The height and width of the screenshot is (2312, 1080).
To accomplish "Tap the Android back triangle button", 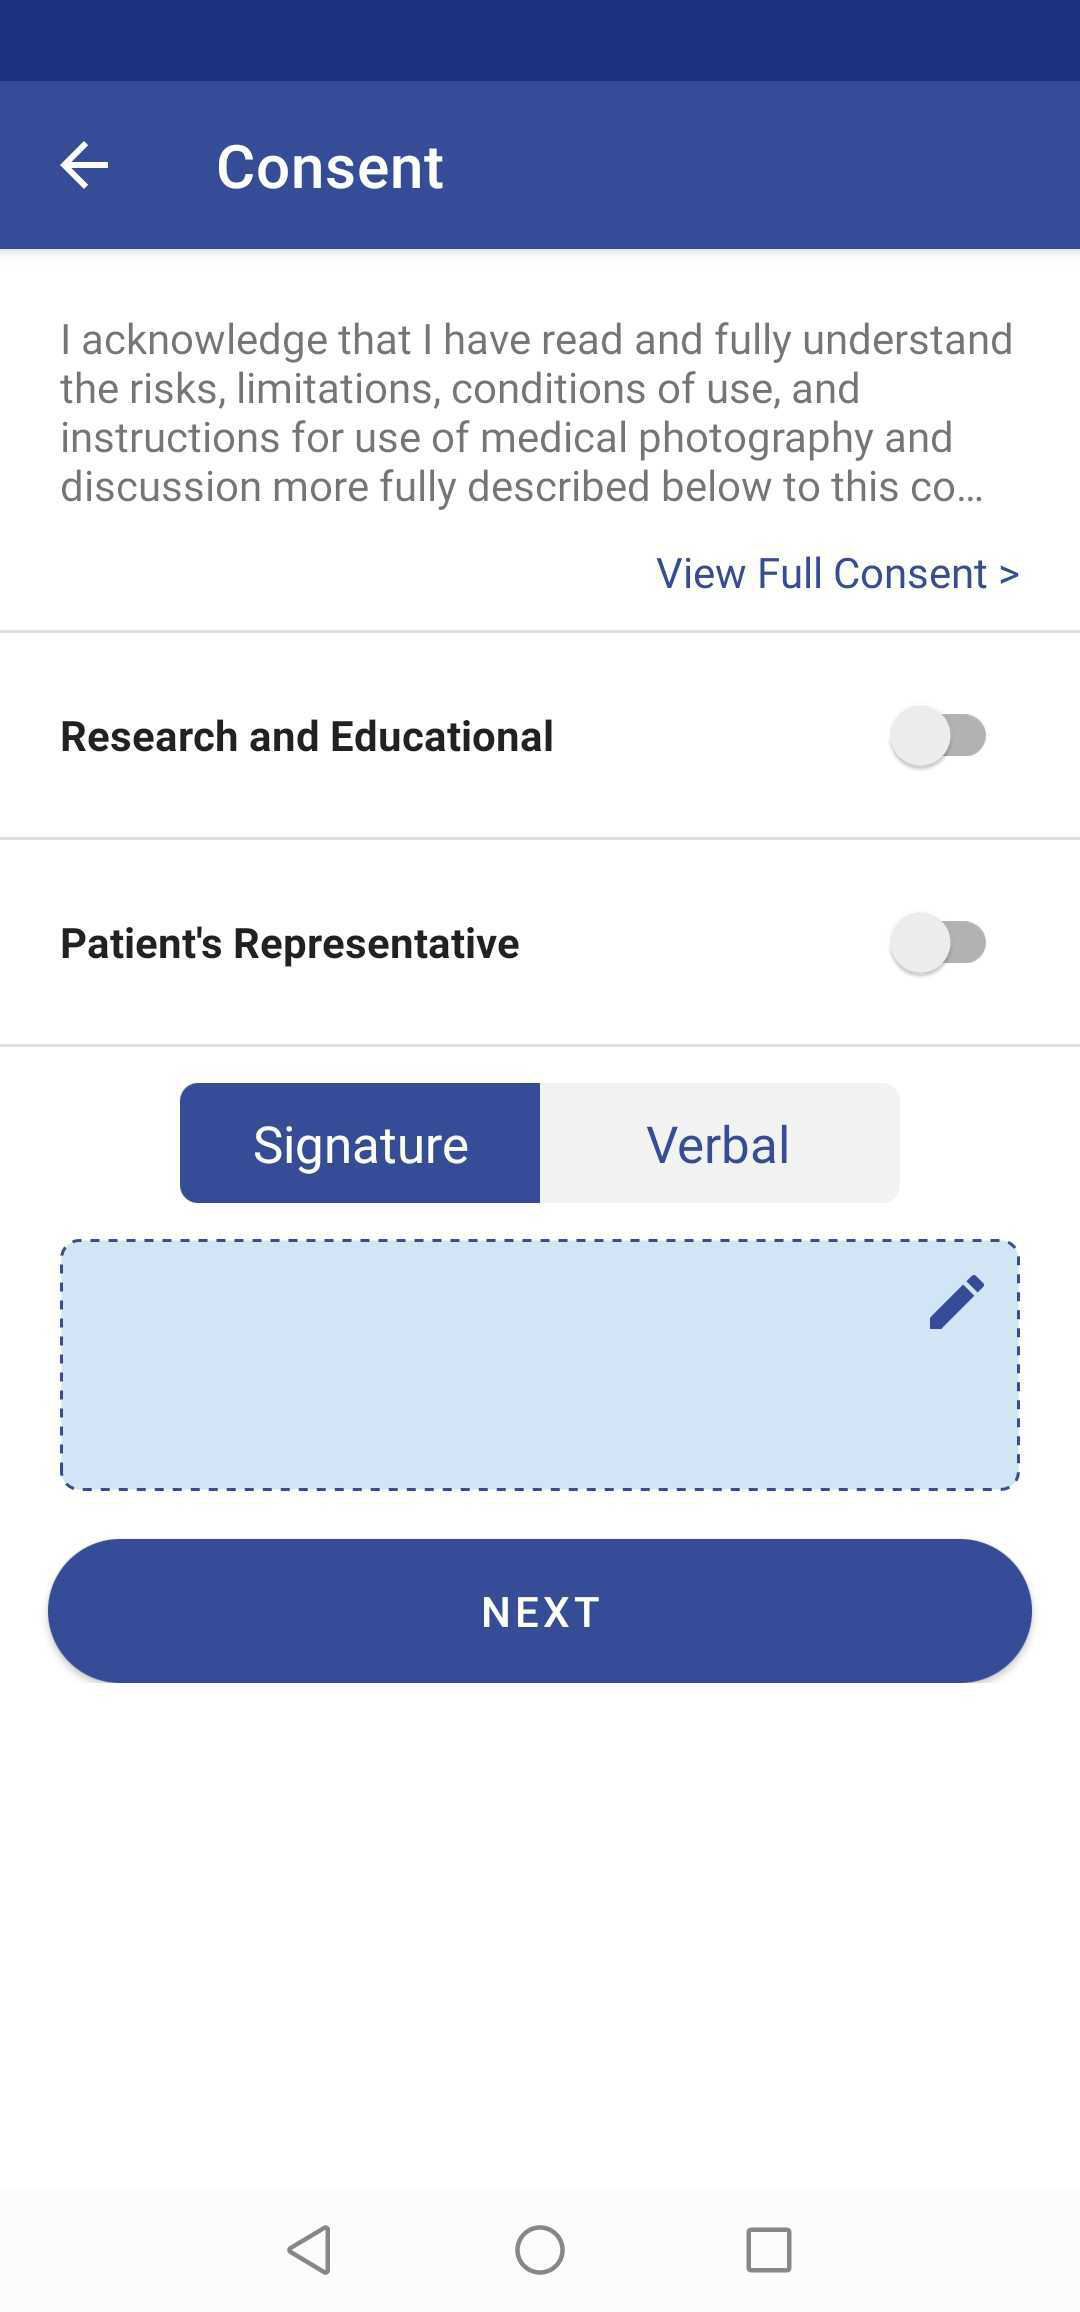I will pyautogui.click(x=310, y=2250).
